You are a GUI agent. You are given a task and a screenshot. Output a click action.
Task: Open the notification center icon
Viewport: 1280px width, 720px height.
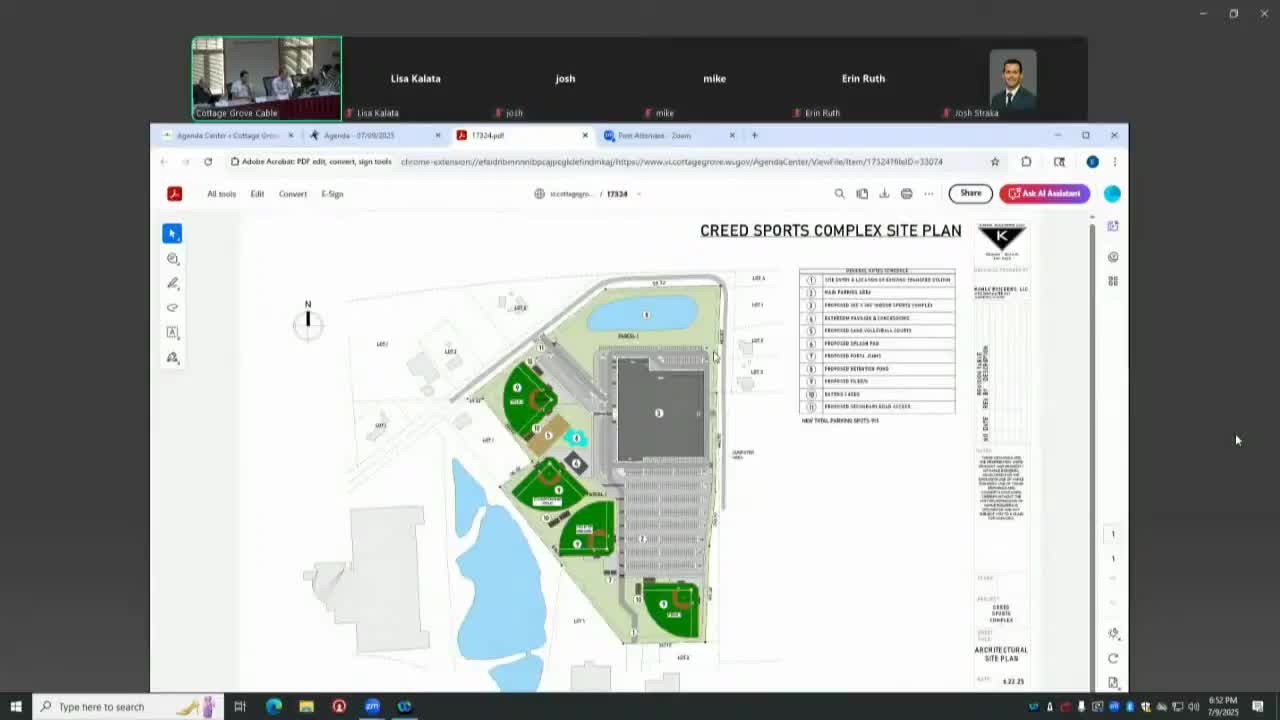[1258, 707]
